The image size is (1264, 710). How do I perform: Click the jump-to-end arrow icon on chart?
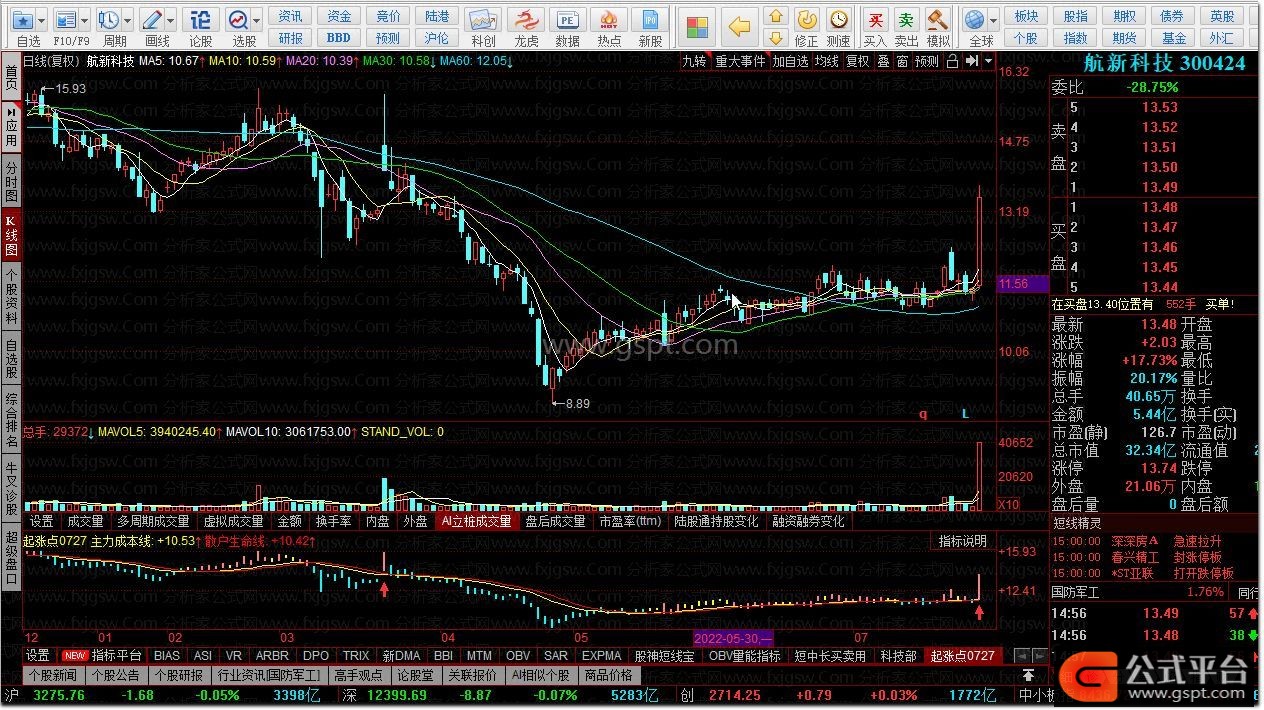971,61
